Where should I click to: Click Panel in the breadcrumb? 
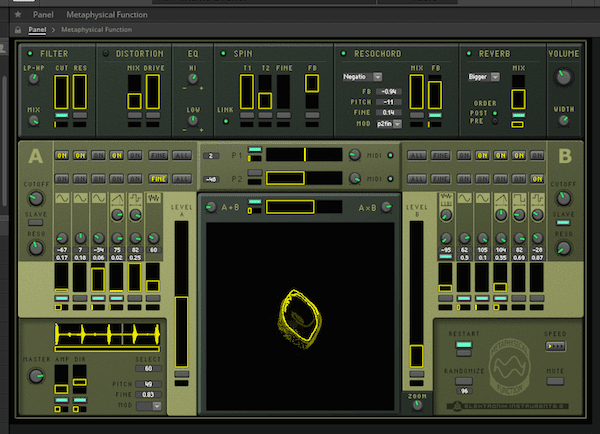pyautogui.click(x=37, y=29)
